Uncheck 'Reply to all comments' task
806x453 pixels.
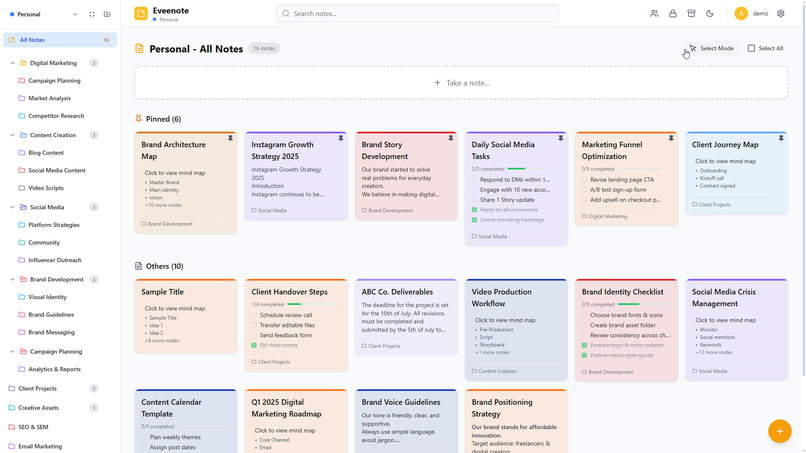(474, 210)
